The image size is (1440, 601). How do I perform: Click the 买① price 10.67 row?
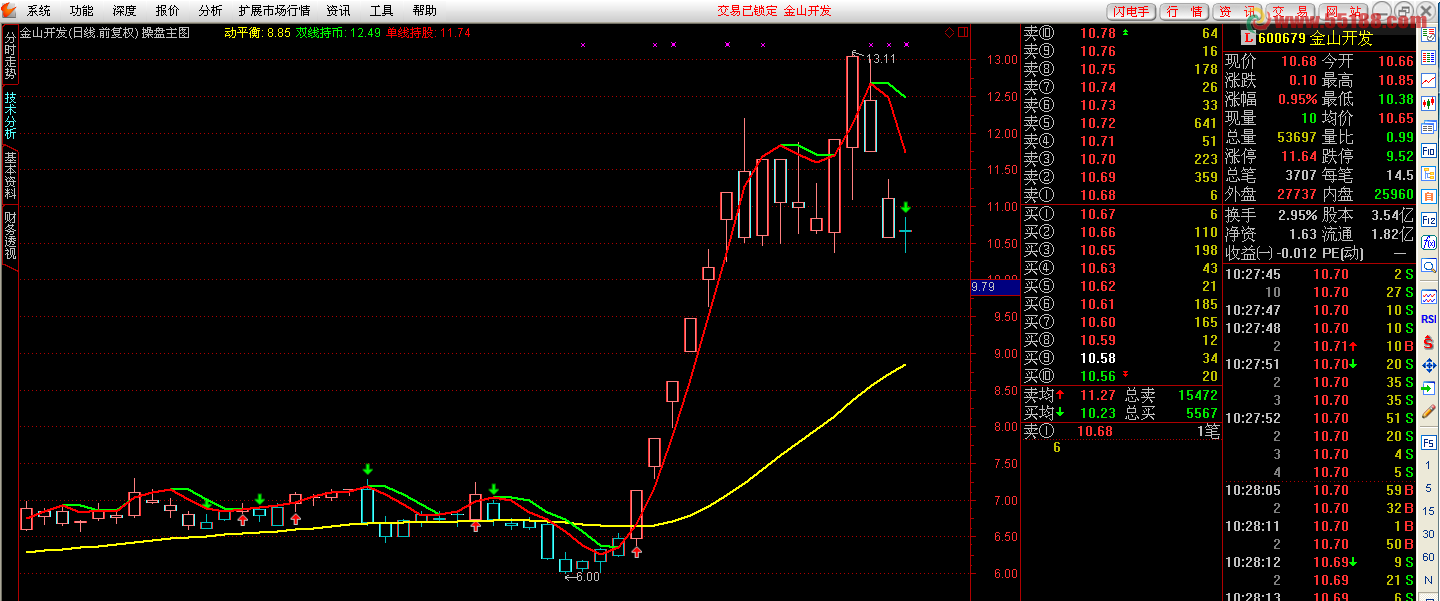pyautogui.click(x=1121, y=214)
